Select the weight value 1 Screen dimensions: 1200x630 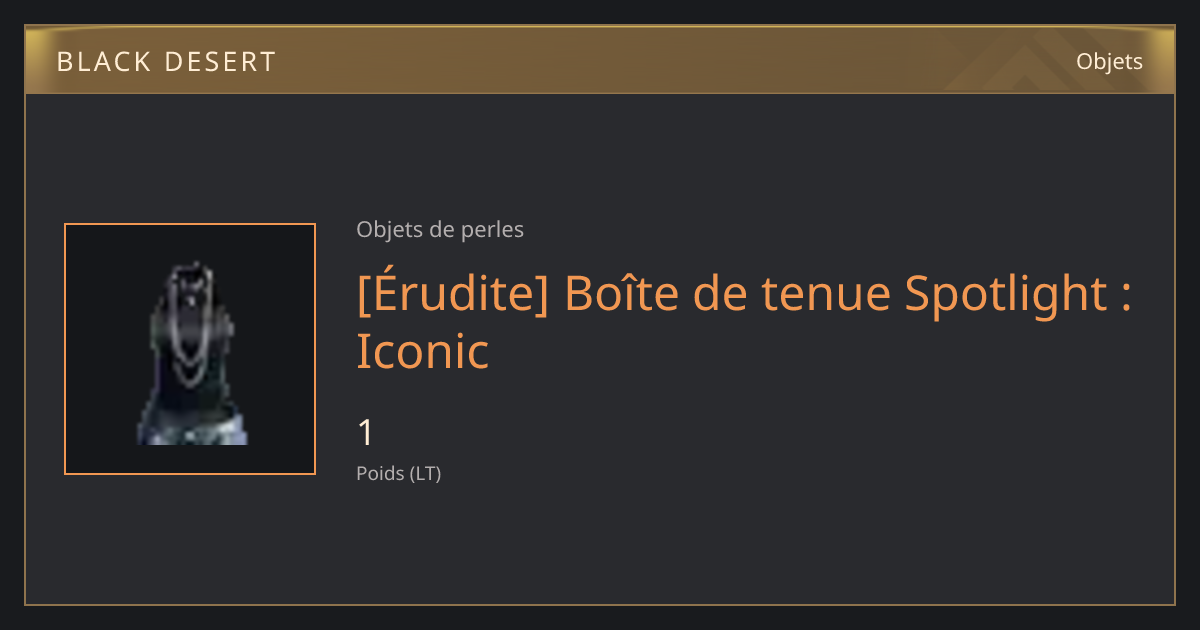365,433
